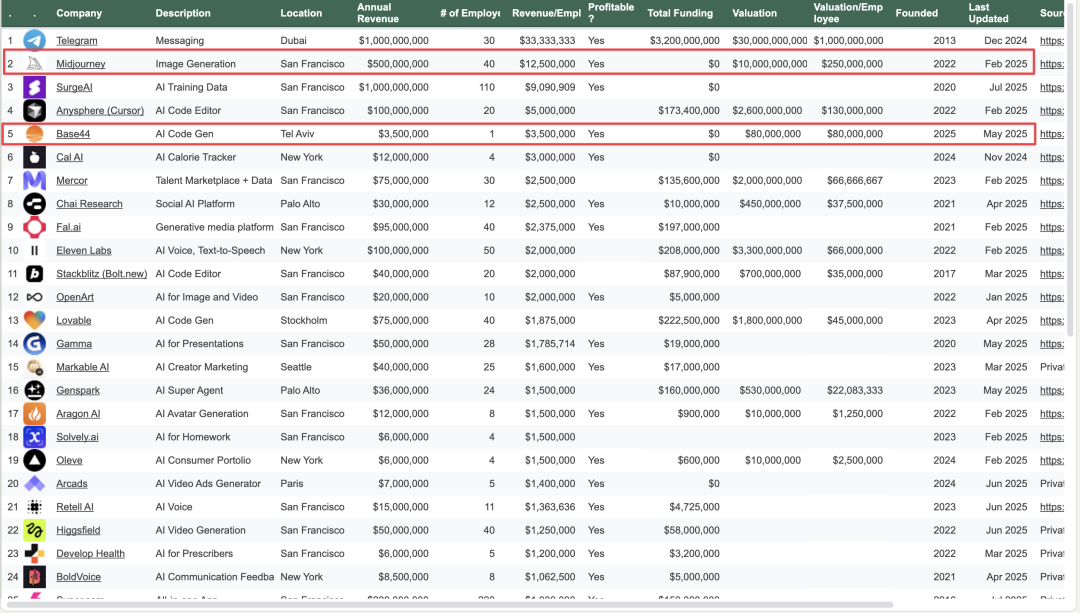Click the Arcads purple diamond logo
1080x613 pixels.
[x=34, y=484]
